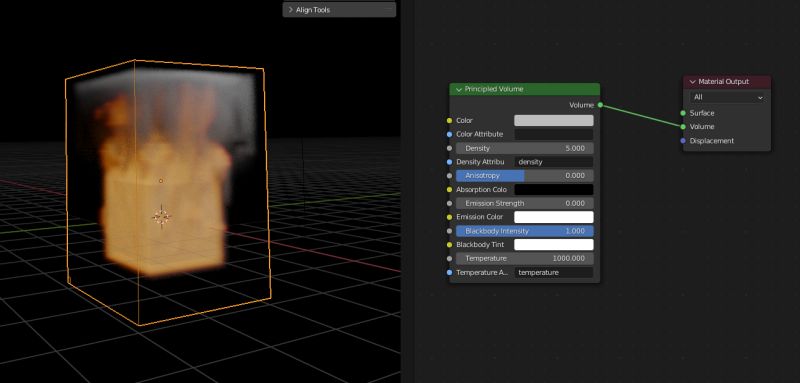Click the Blackbody Intensity input socket
Viewport: 800px width, 383px height.
[449, 231]
